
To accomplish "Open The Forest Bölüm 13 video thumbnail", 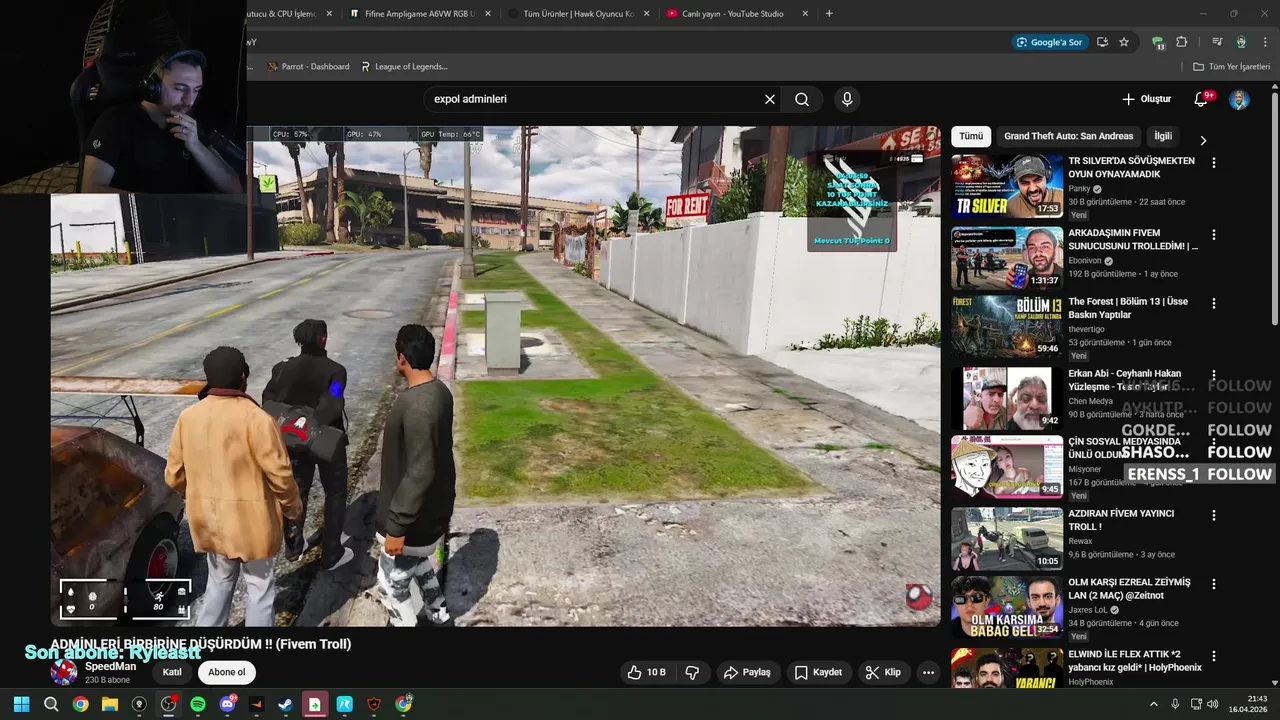I will point(1007,327).
